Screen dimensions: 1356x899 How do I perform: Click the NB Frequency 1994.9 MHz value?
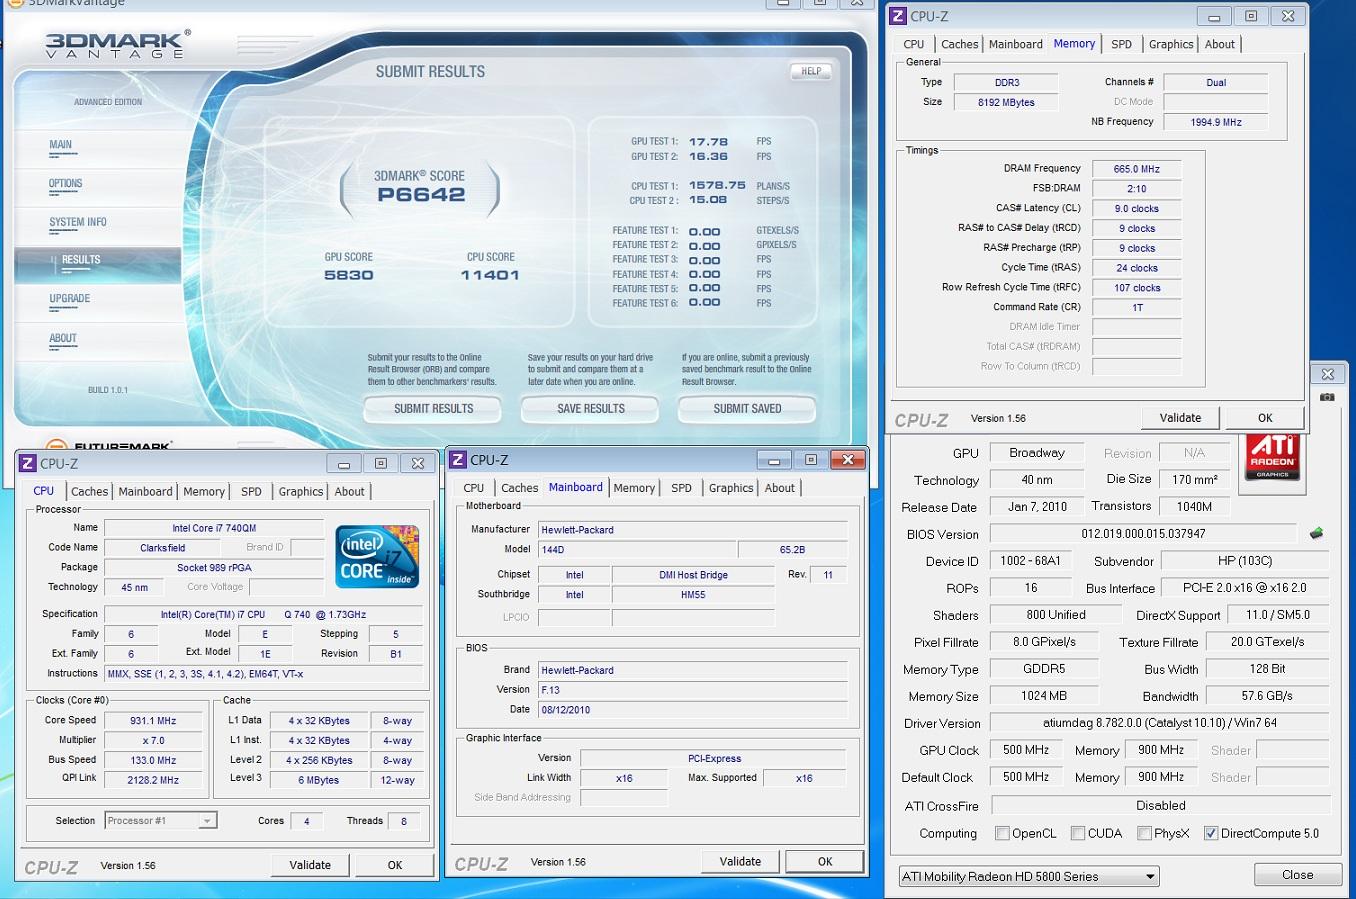tap(1216, 122)
